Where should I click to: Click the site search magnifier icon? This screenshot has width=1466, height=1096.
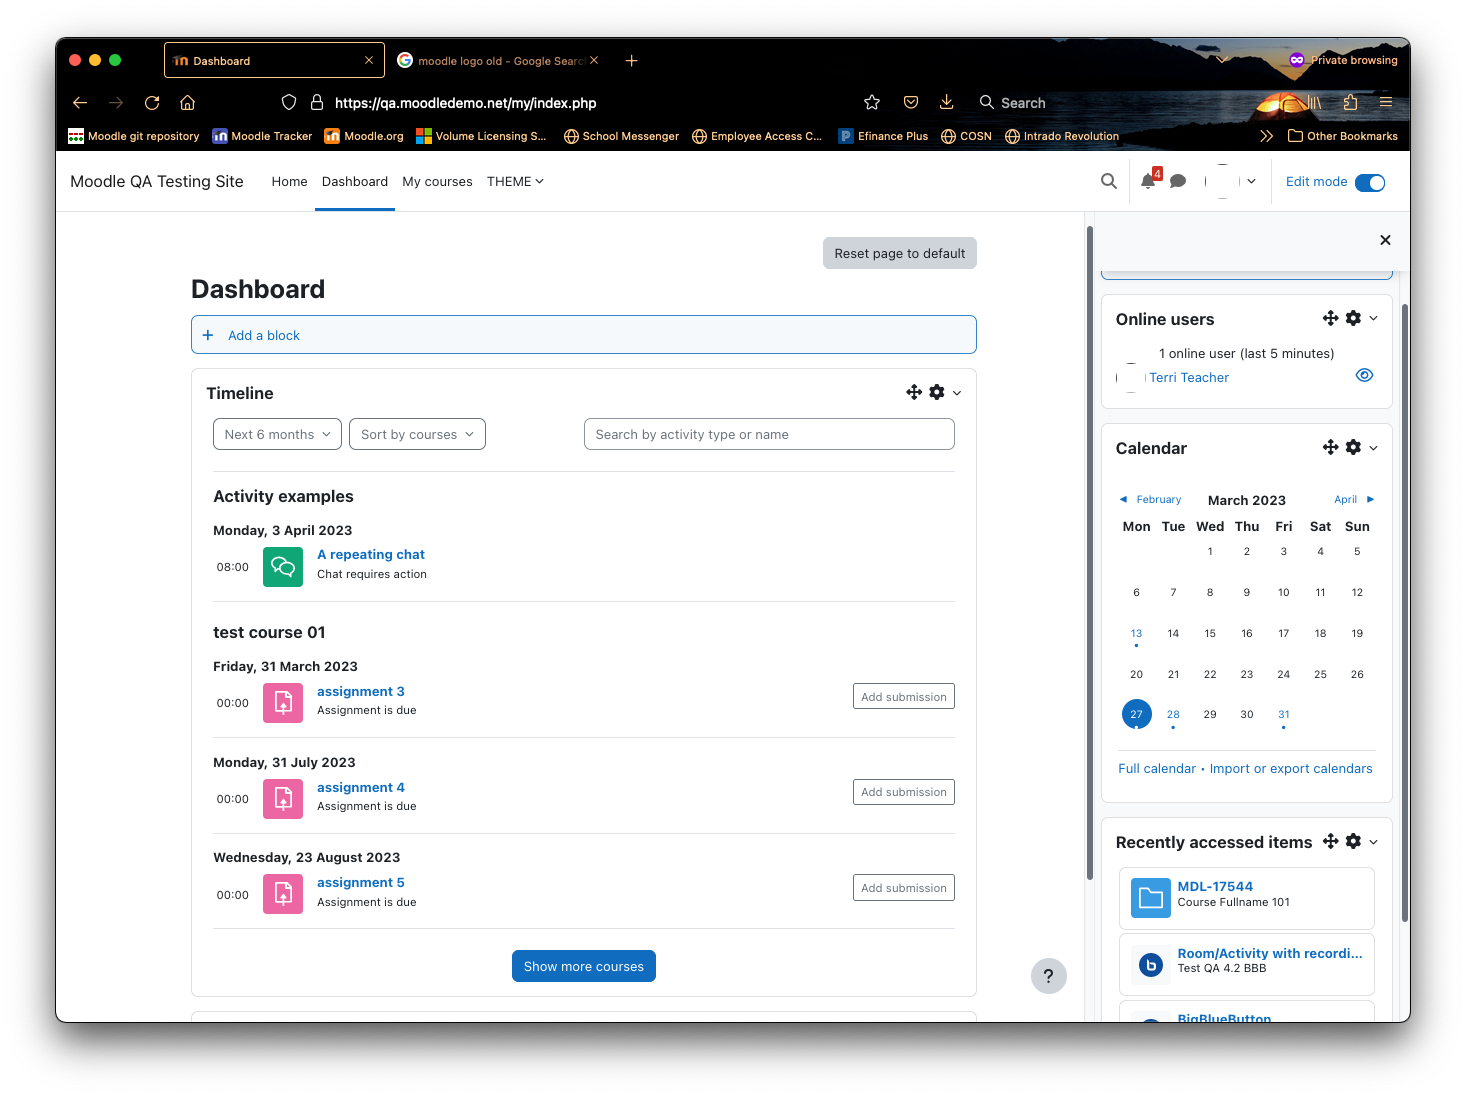(x=1108, y=181)
